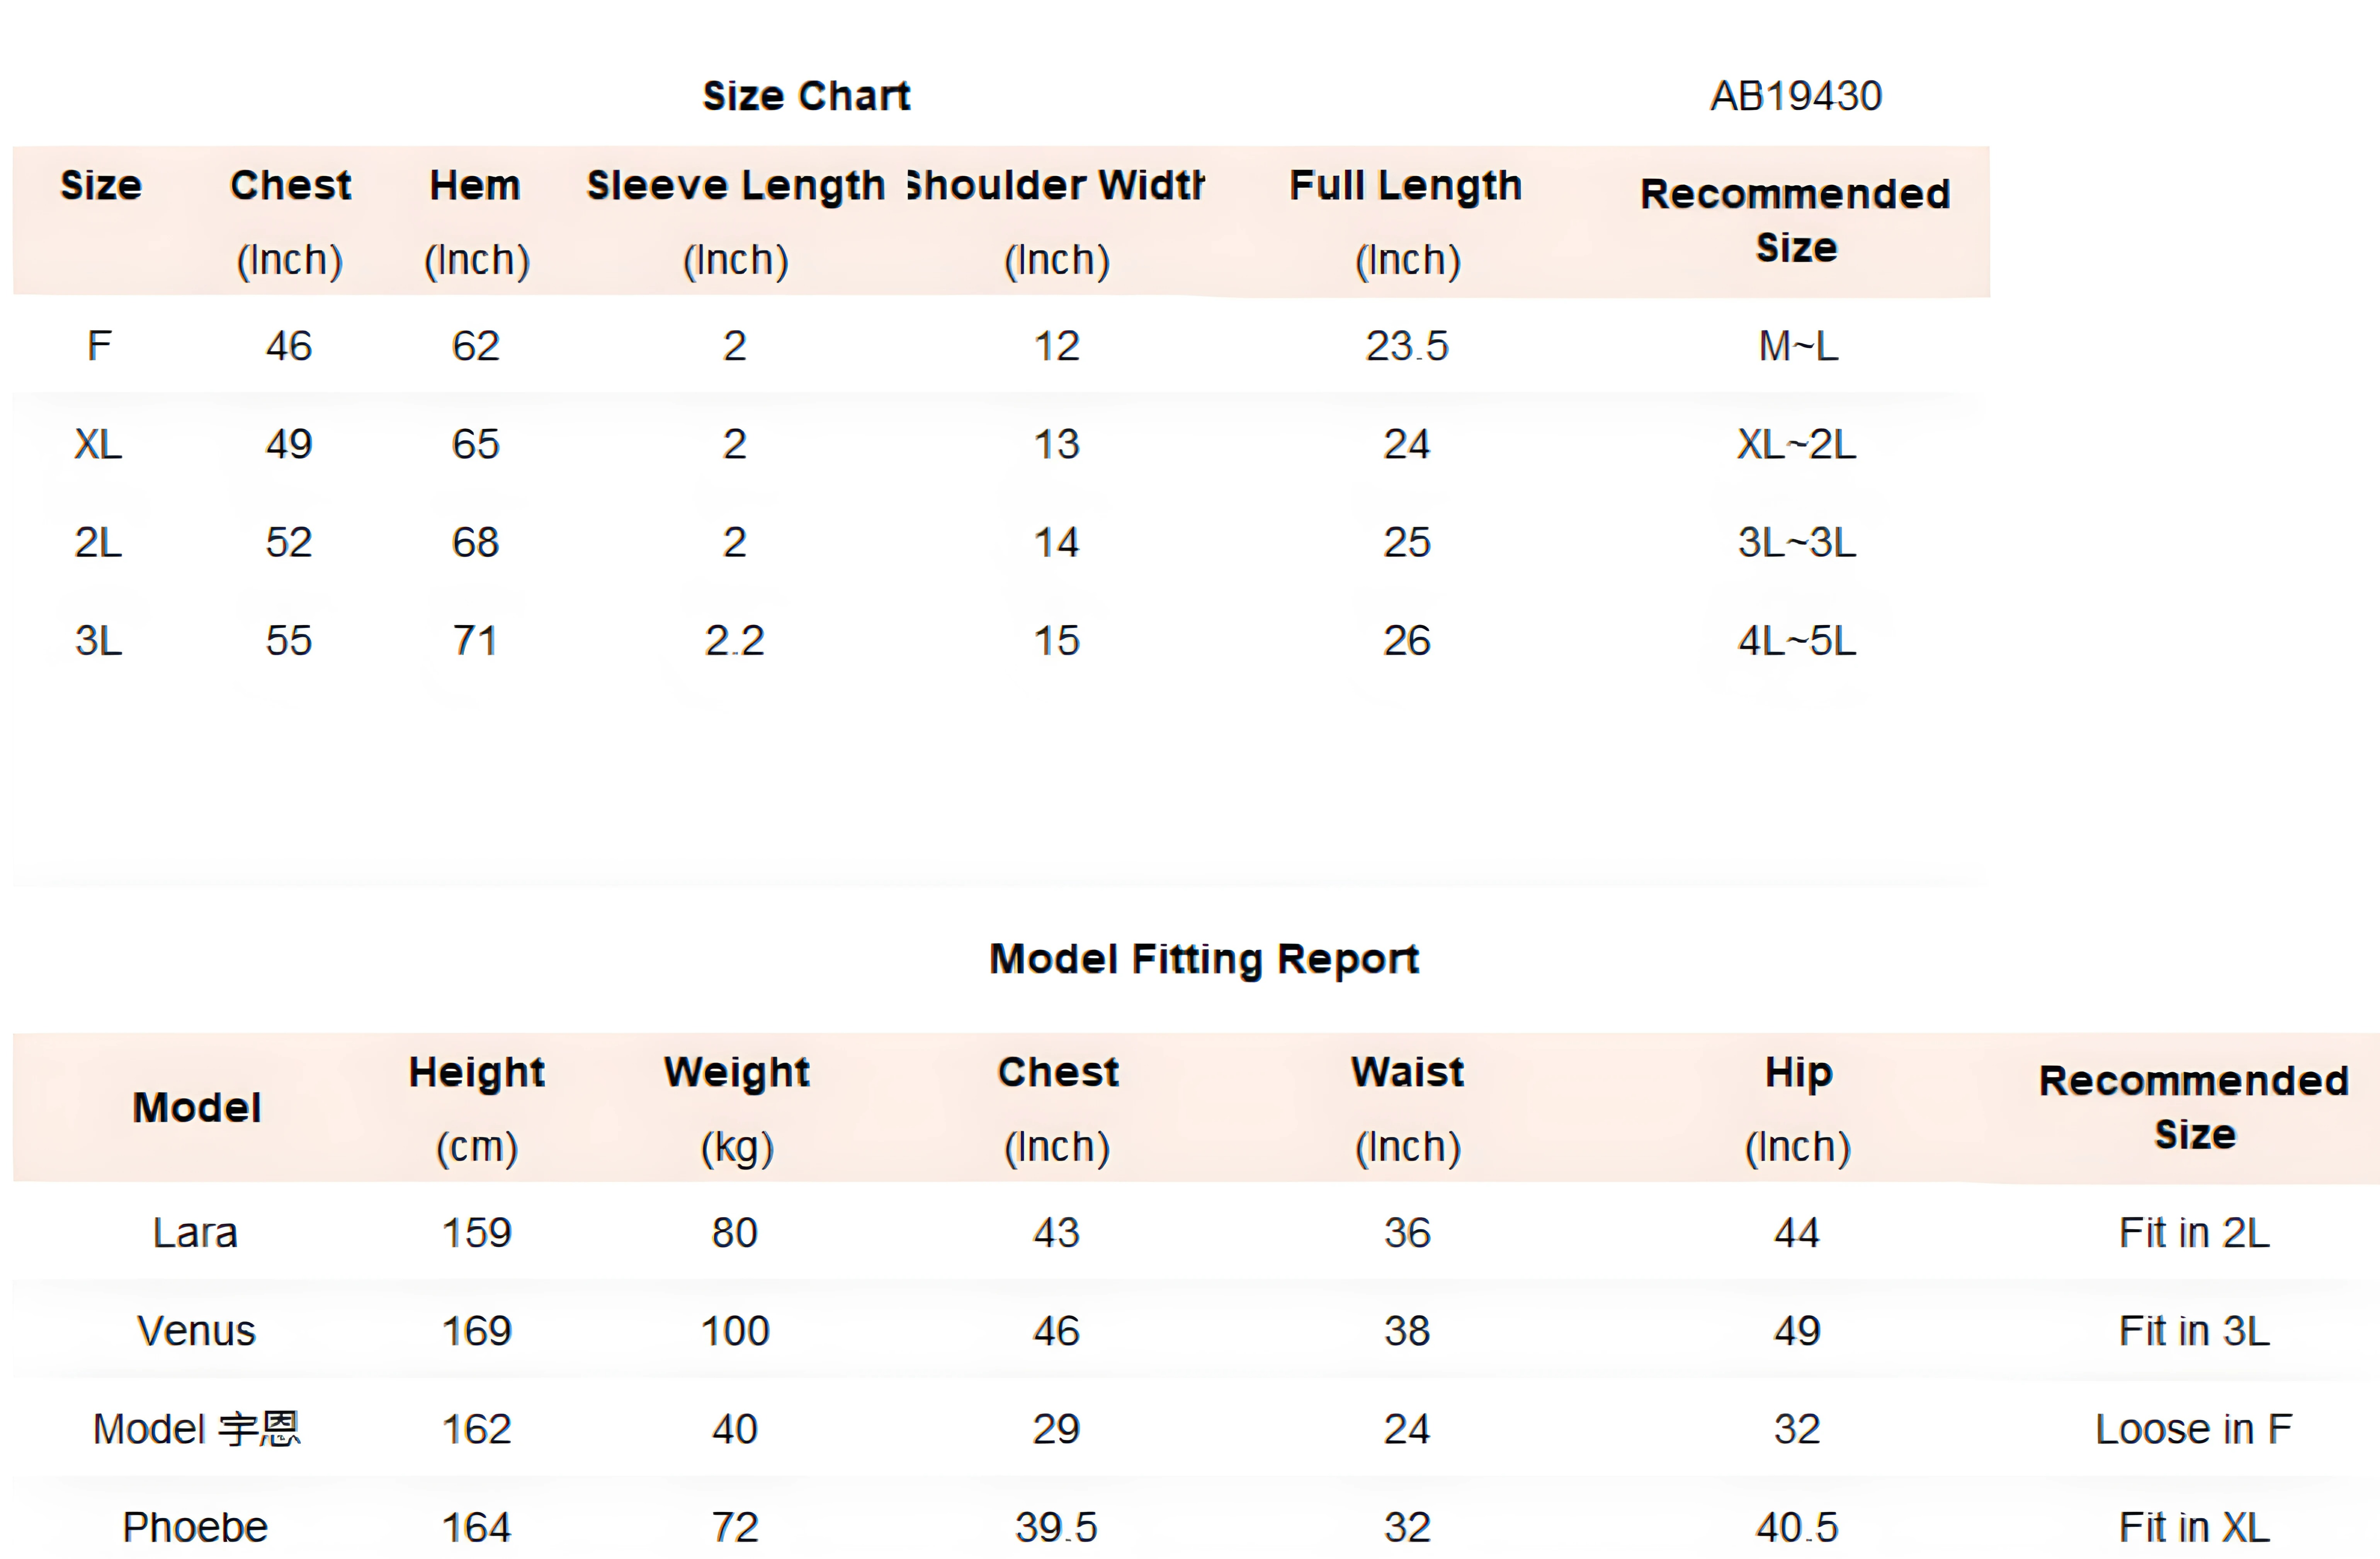
Task: Click the Size Chart title
Action: (x=806, y=96)
